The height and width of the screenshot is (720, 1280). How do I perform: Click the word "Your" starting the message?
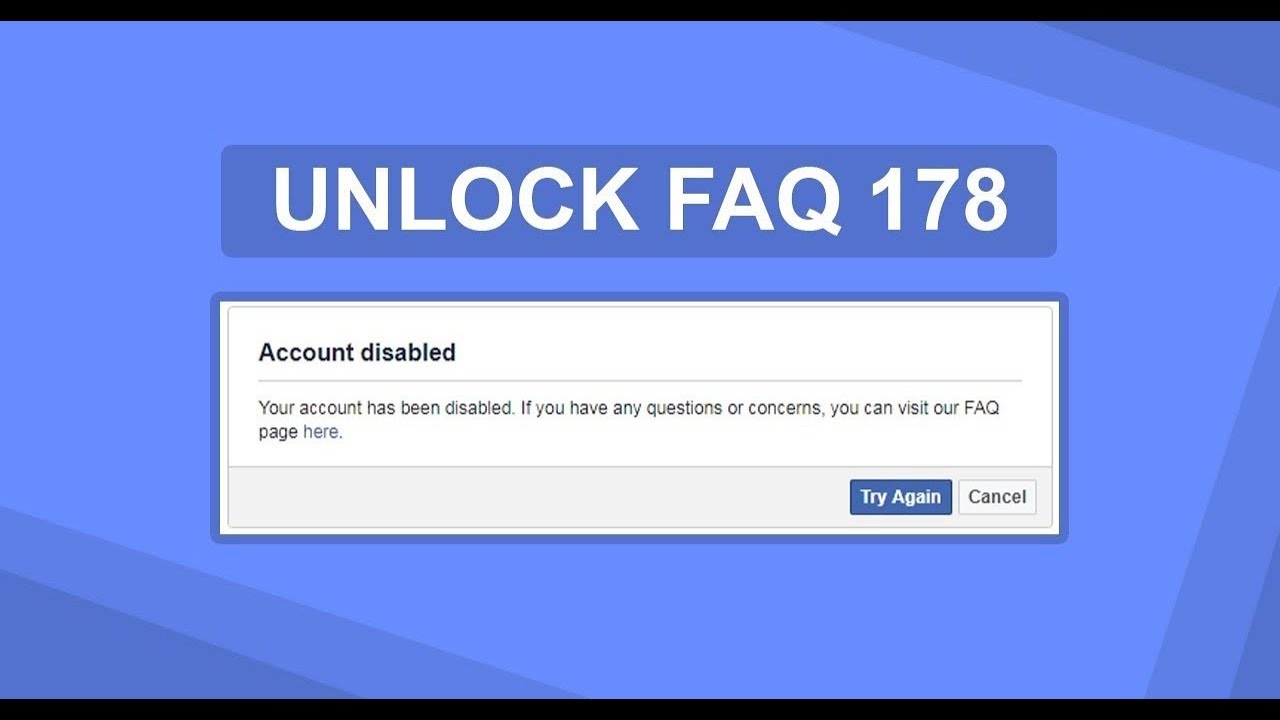pyautogui.click(x=276, y=409)
